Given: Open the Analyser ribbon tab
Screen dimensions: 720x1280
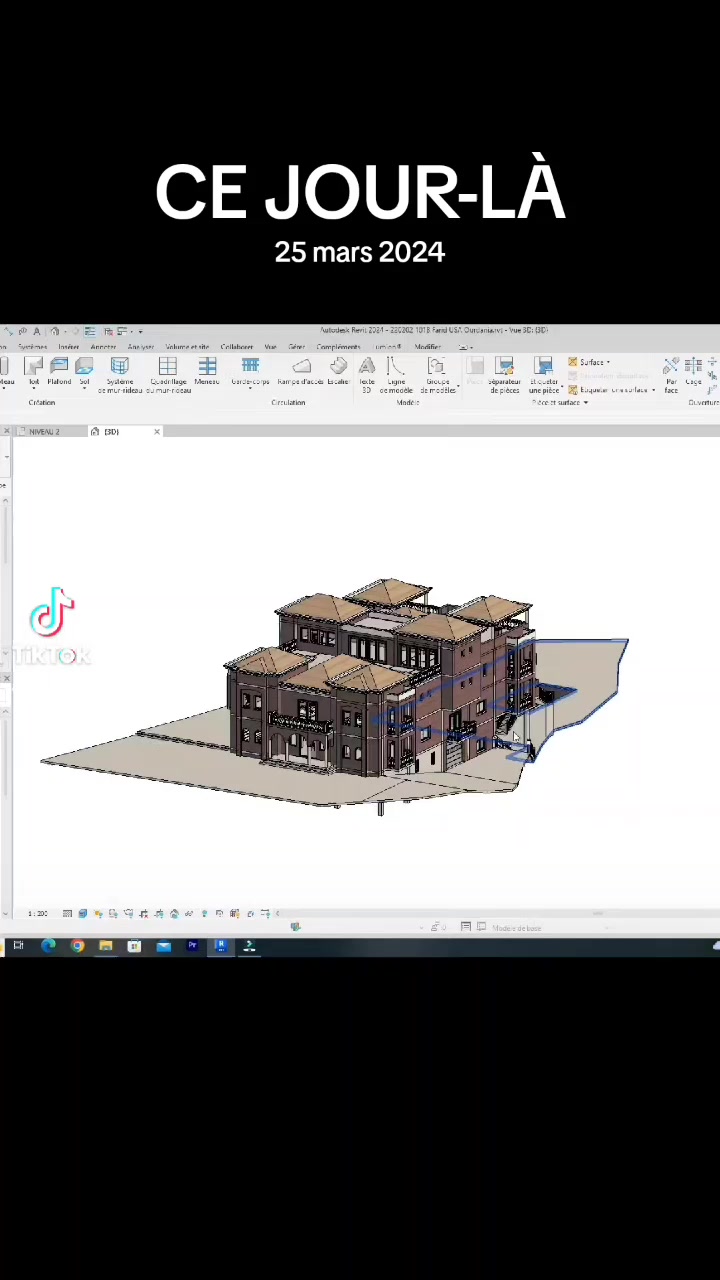Looking at the screenshot, I should coord(141,347).
